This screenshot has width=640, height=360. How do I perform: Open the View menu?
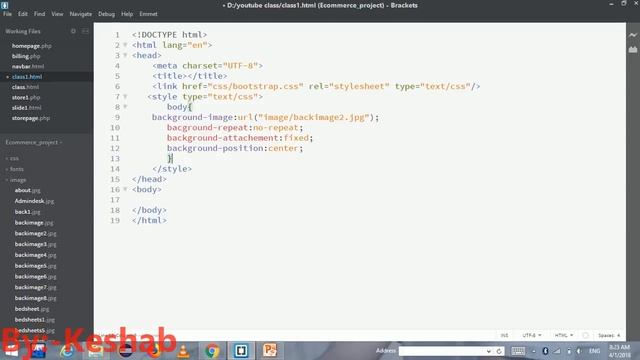click(57, 14)
